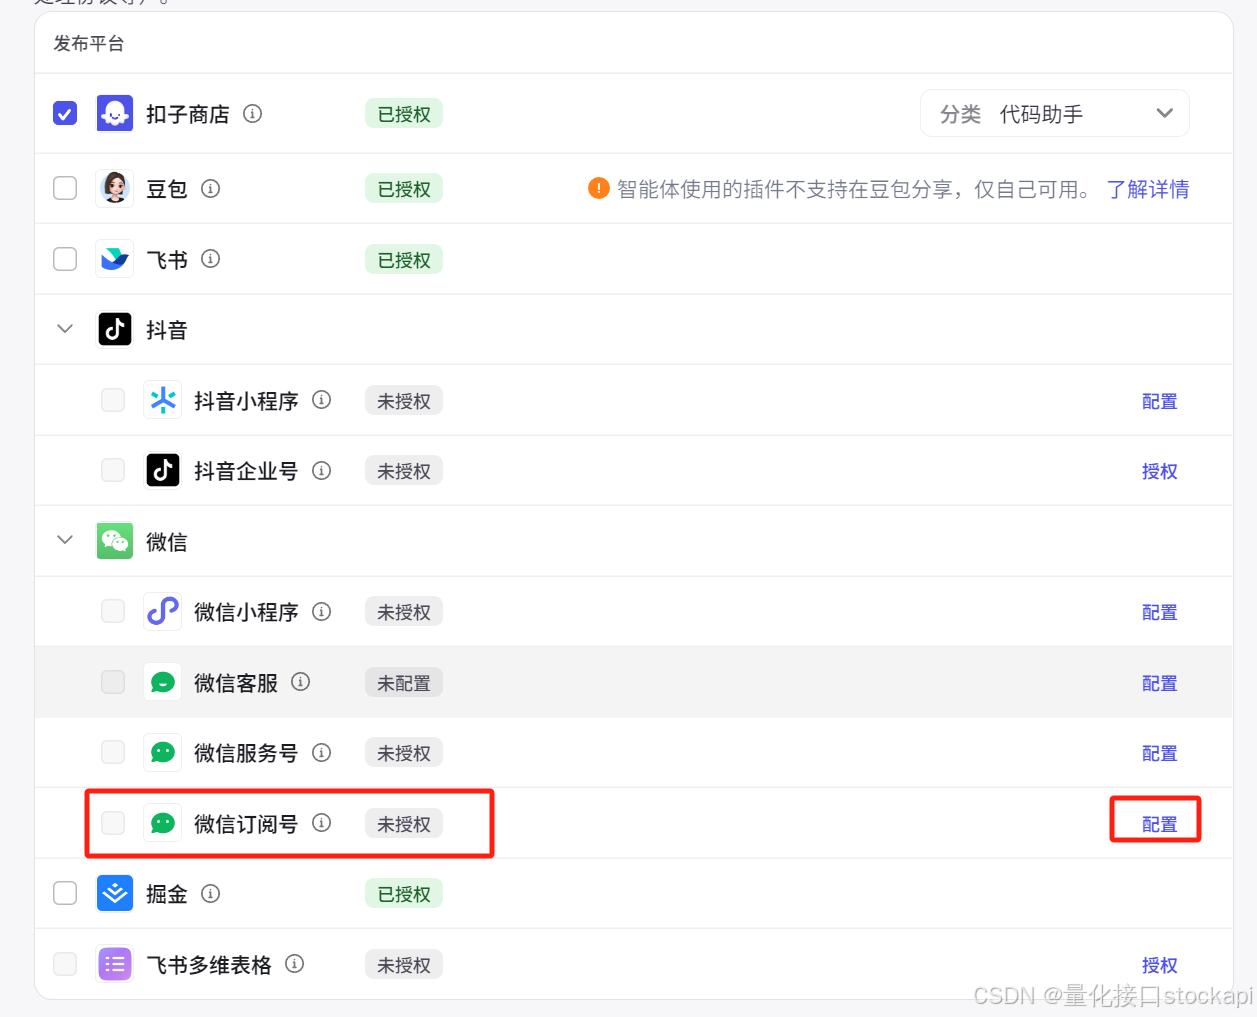Click 授权 for 抖音企业号

(x=1159, y=471)
